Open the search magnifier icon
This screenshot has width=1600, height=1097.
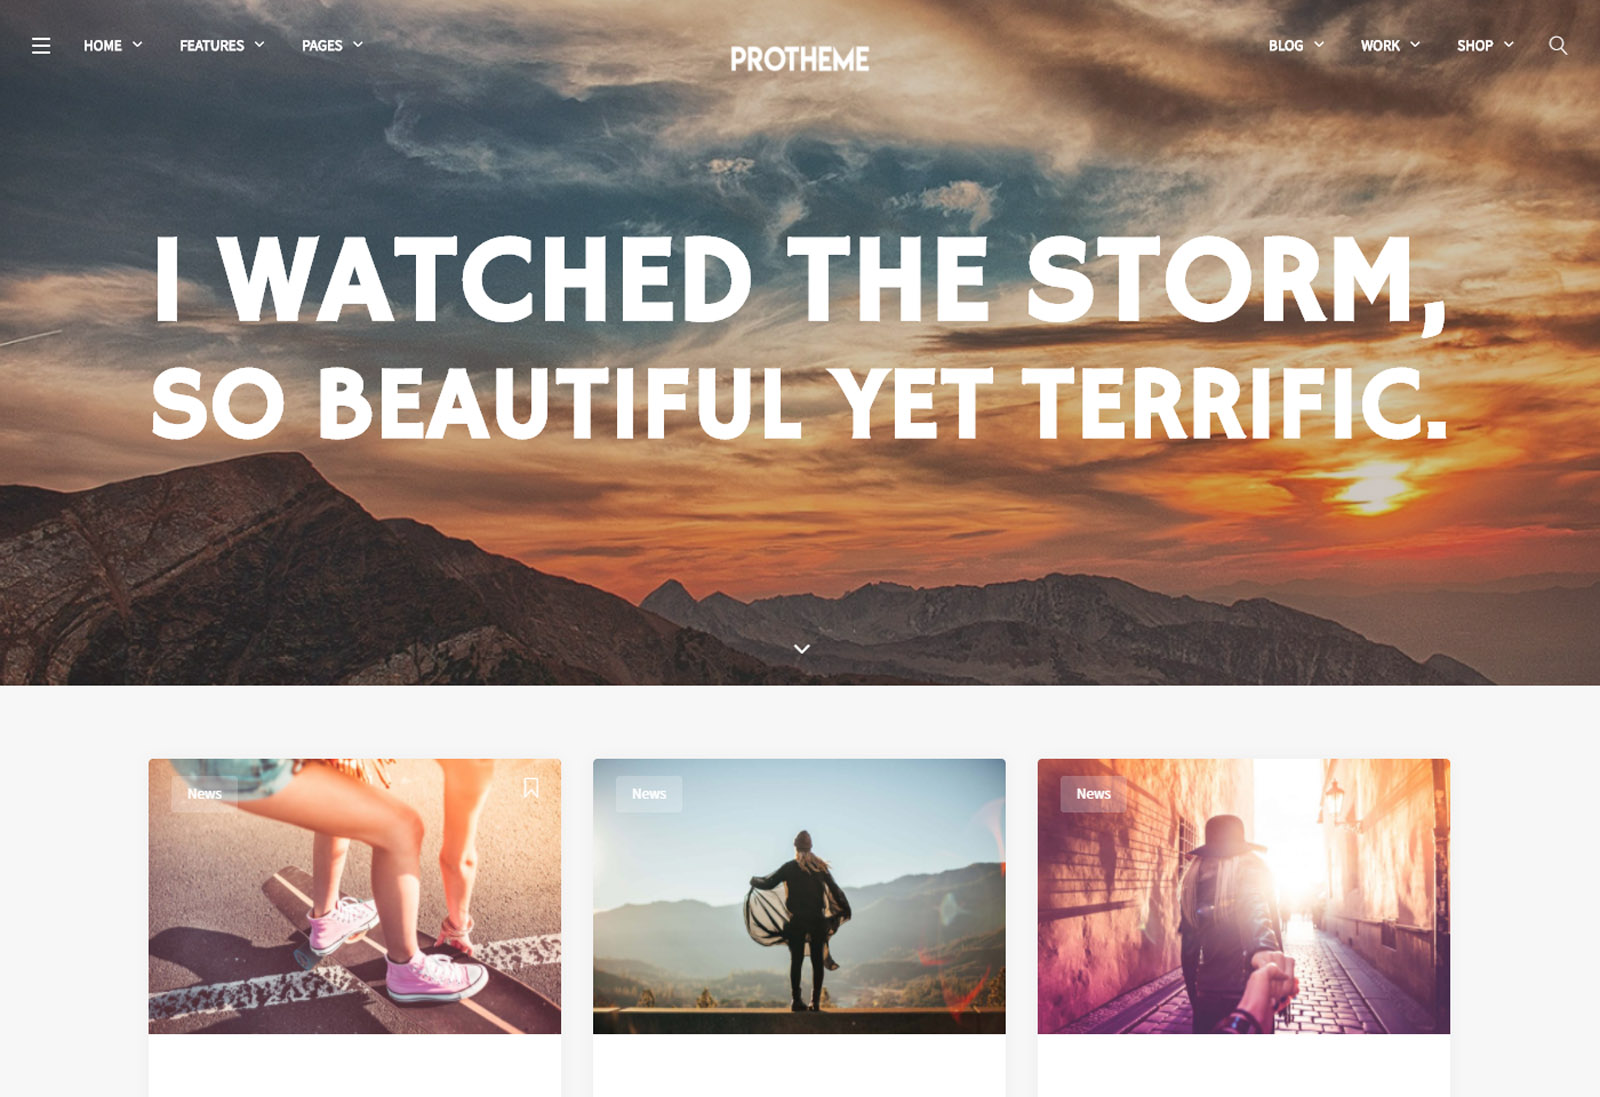click(x=1557, y=45)
